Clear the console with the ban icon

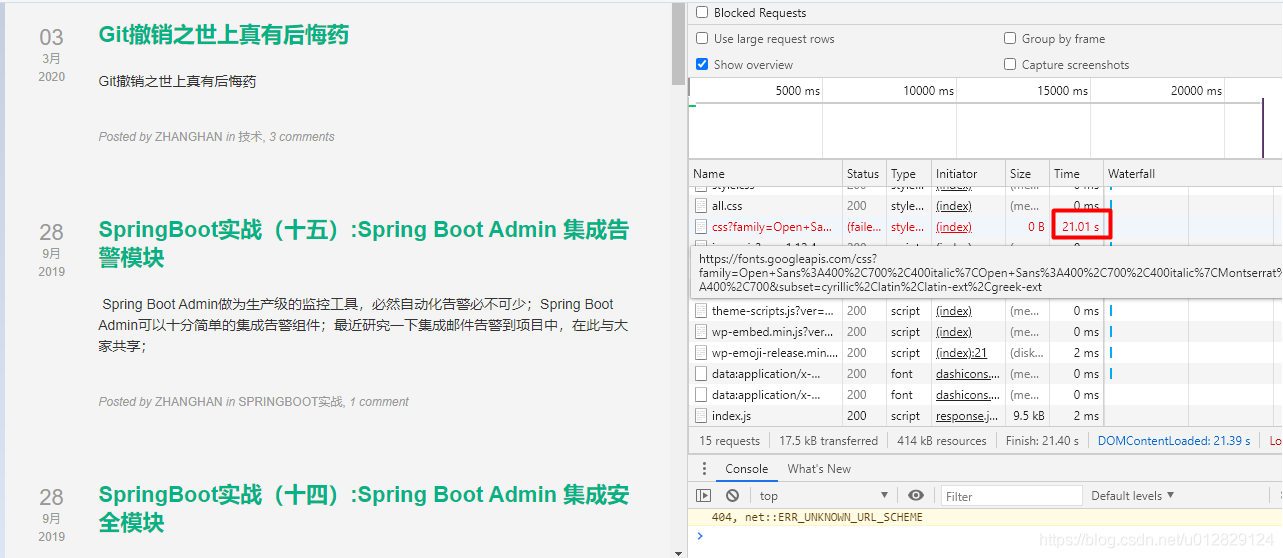732,496
